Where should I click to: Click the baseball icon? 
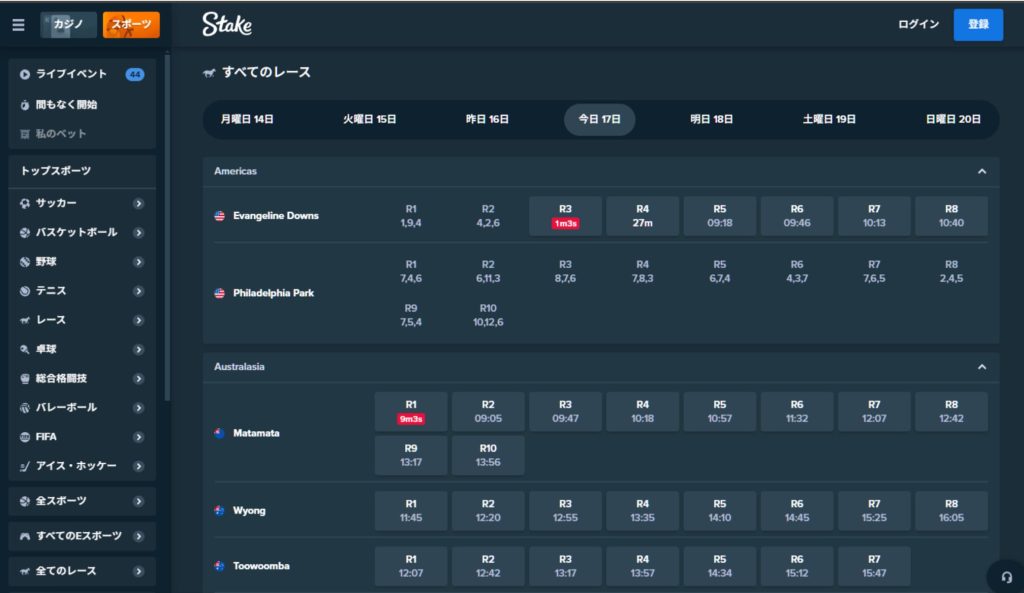(x=25, y=262)
